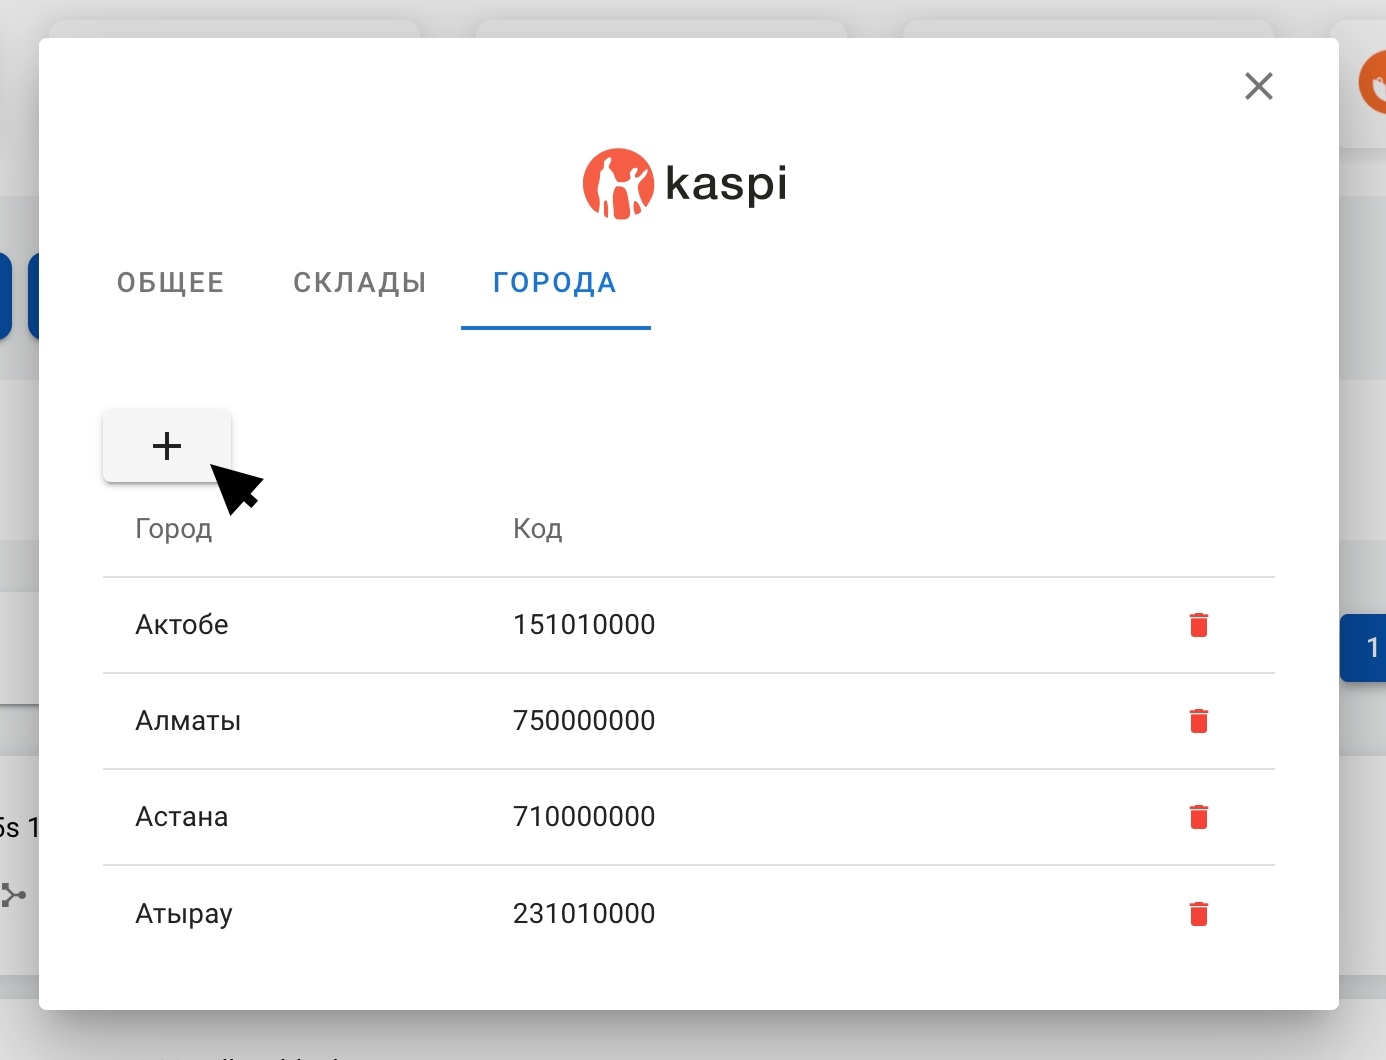
Task: Click code 710000000
Action: click(584, 817)
